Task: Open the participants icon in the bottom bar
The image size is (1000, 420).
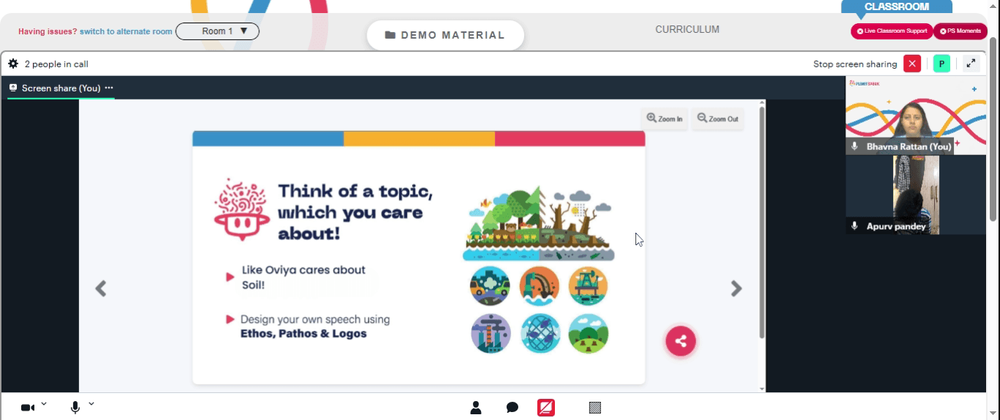Action: click(x=476, y=408)
